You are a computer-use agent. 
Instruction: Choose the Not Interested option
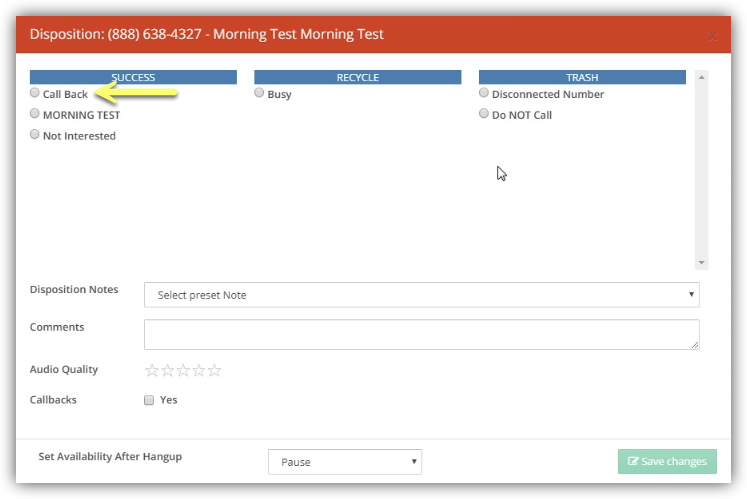(x=35, y=135)
